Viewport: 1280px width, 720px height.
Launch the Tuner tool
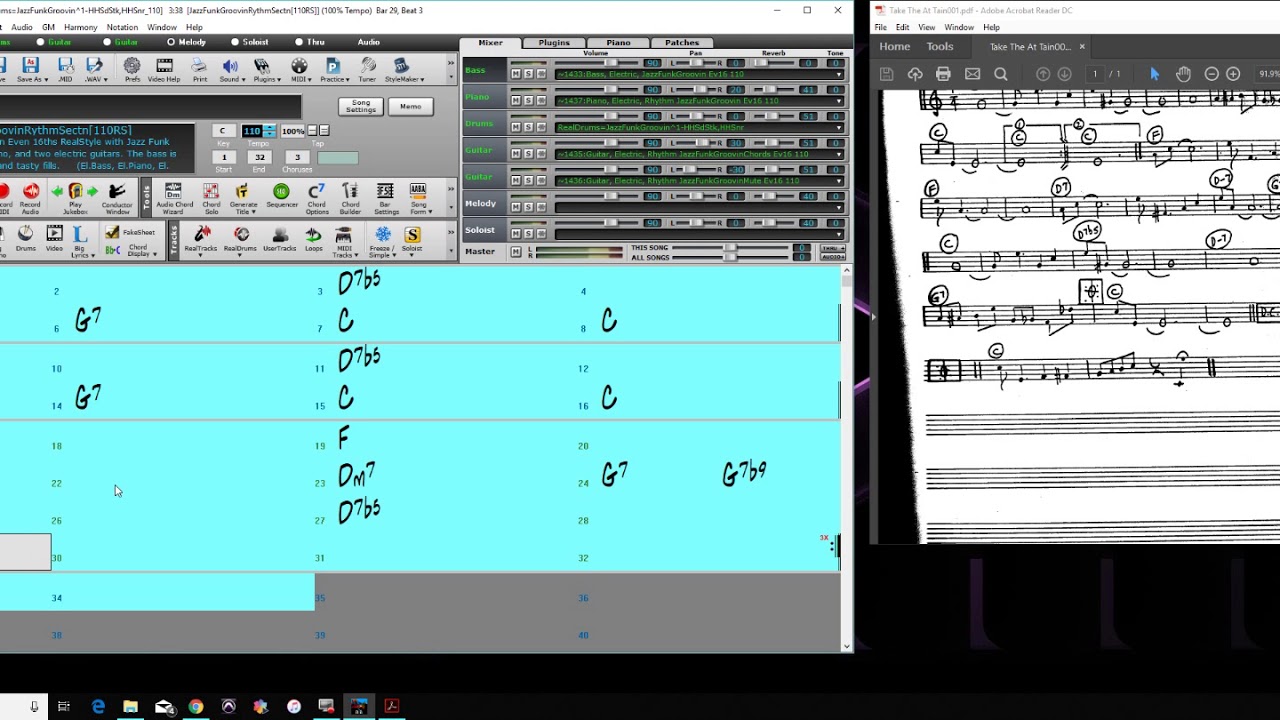click(367, 69)
